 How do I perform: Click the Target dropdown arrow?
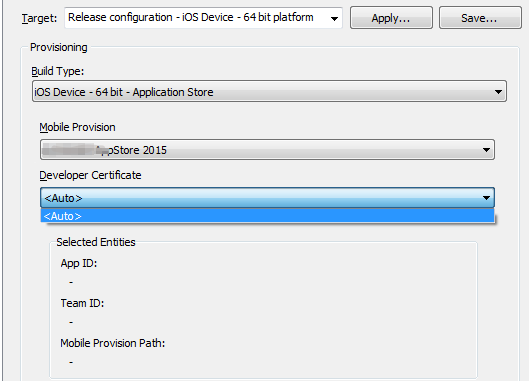click(x=334, y=19)
